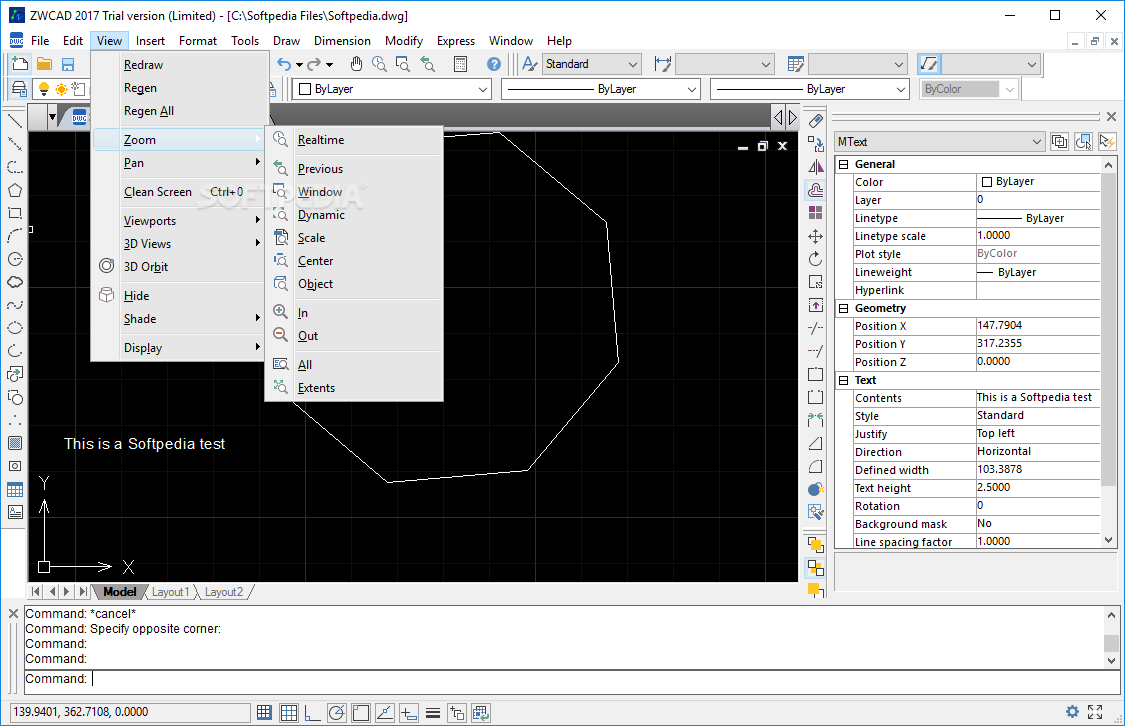Toggle Object snap in status bar
Image resolution: width=1125 pixels, height=726 pixels.
click(361, 712)
